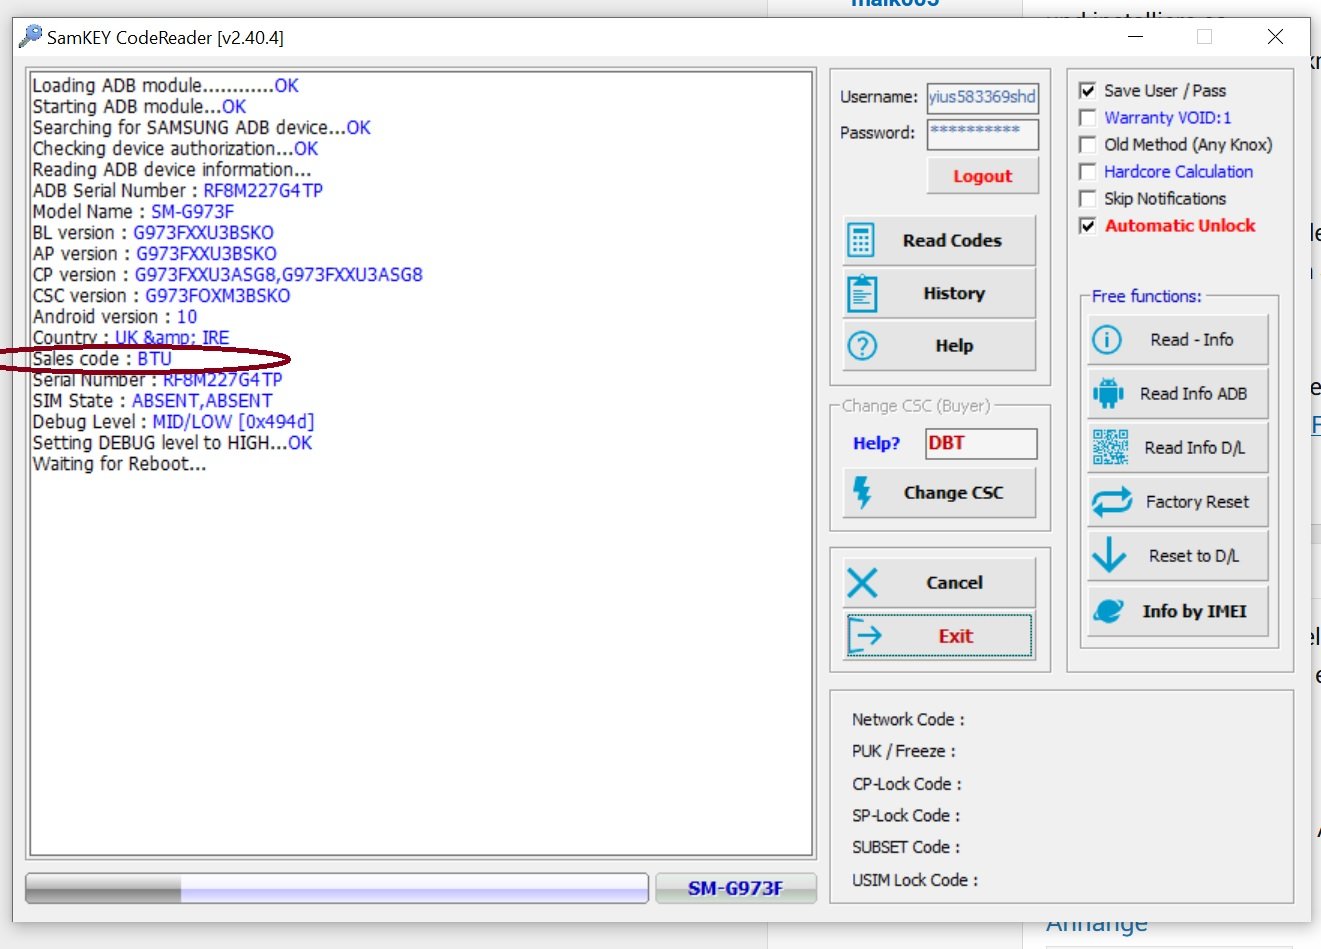The height and width of the screenshot is (949, 1321).
Task: Click the Logout button
Action: pyautogui.click(x=982, y=176)
